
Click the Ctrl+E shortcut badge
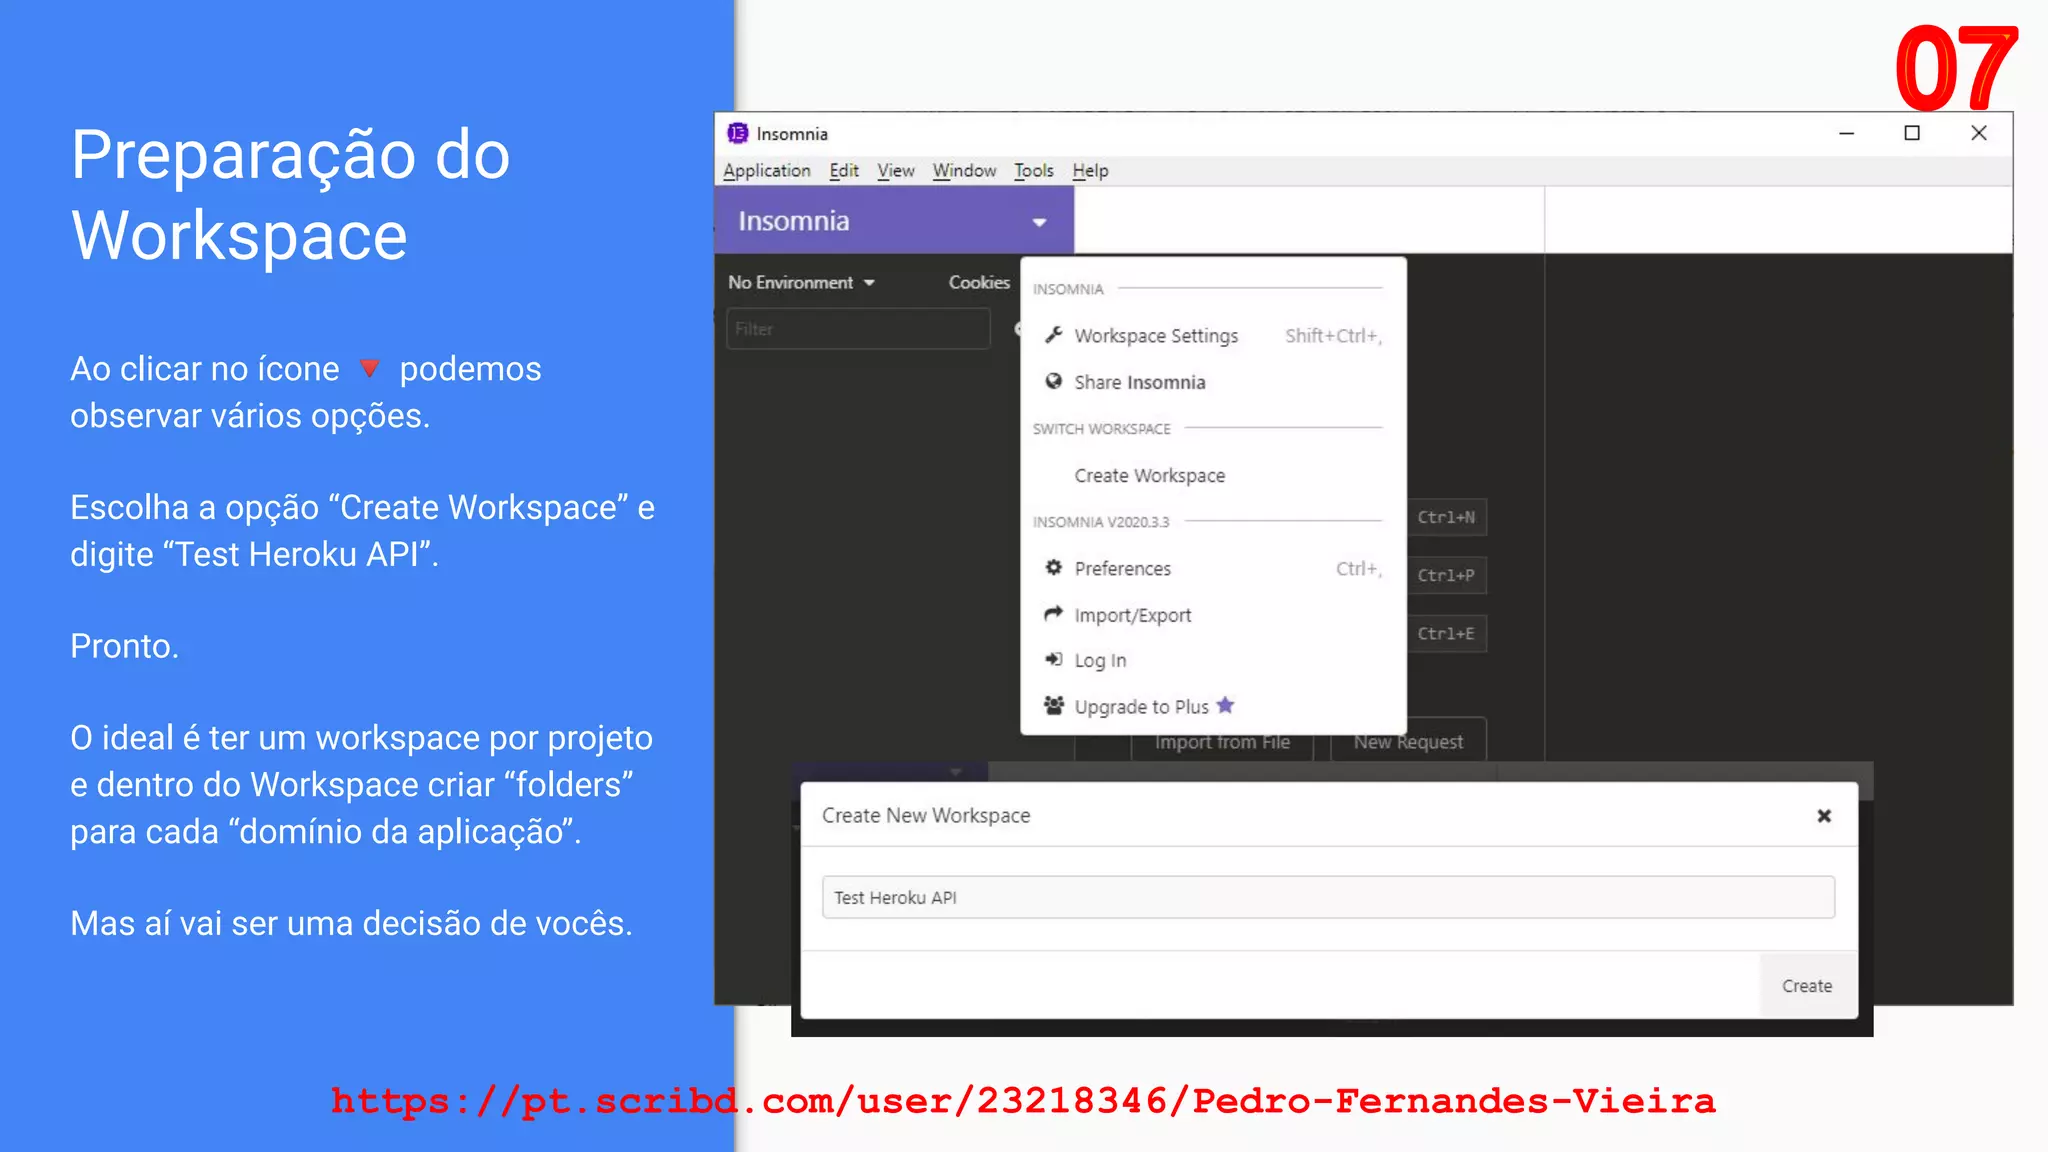1446,633
